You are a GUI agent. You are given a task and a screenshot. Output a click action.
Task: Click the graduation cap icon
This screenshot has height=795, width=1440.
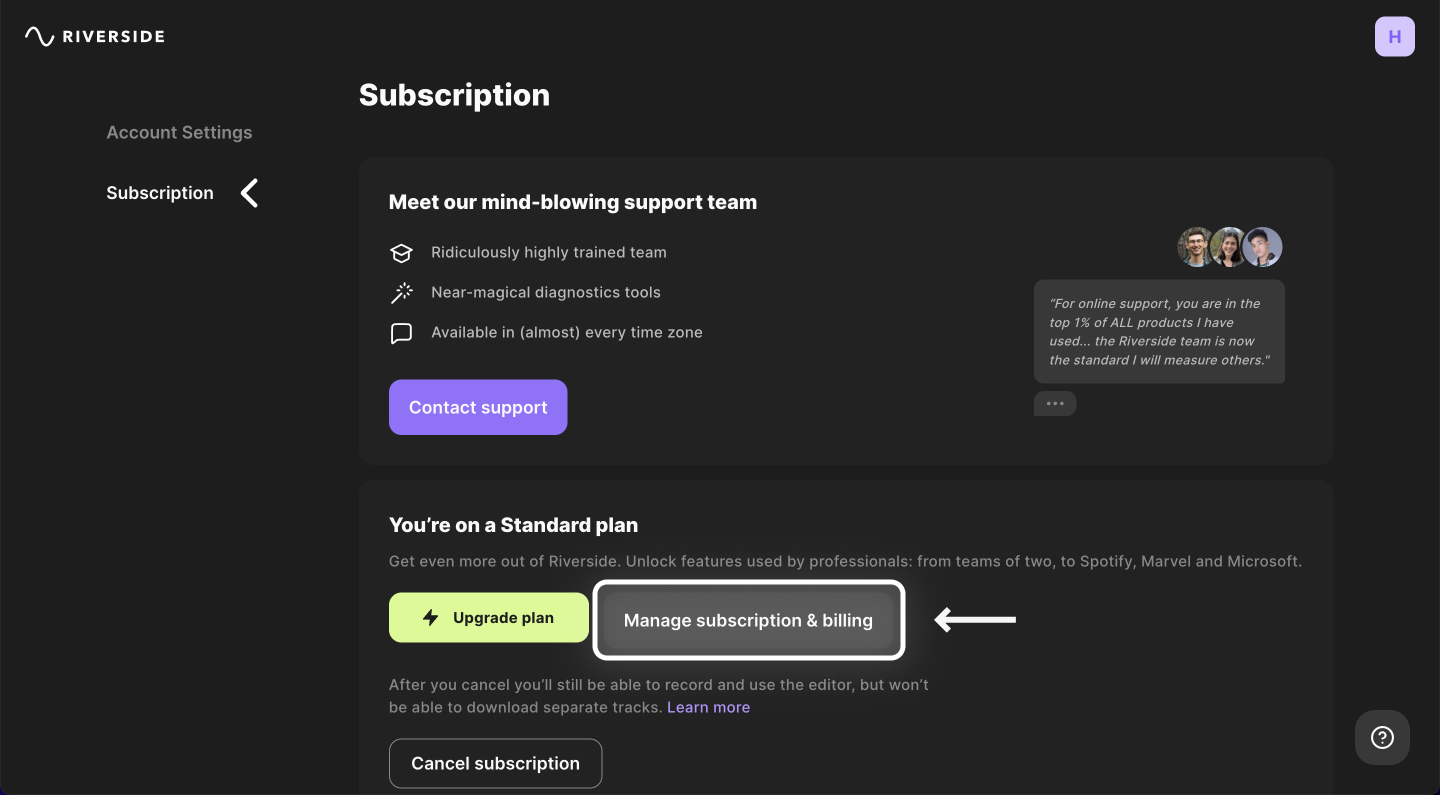coord(401,253)
